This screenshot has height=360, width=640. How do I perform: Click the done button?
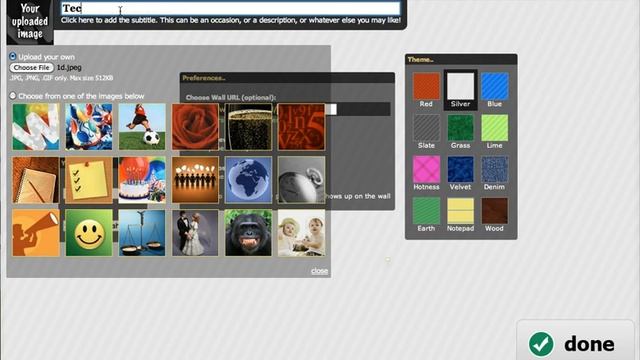point(576,341)
